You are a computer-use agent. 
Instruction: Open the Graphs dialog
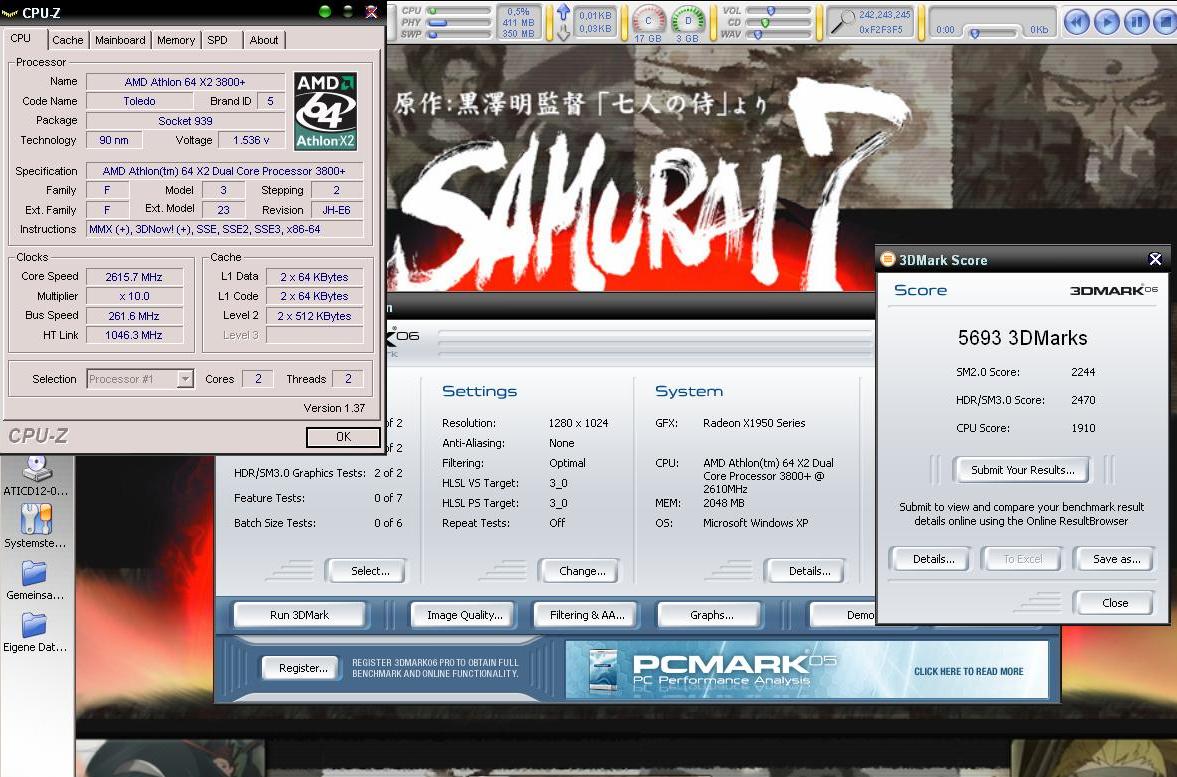pos(712,615)
